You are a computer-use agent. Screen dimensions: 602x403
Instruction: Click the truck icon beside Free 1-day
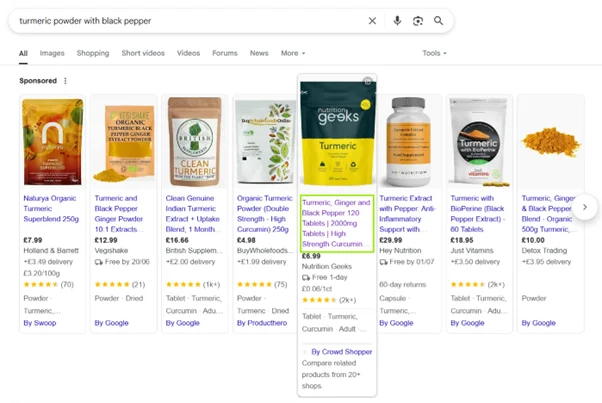306,277
